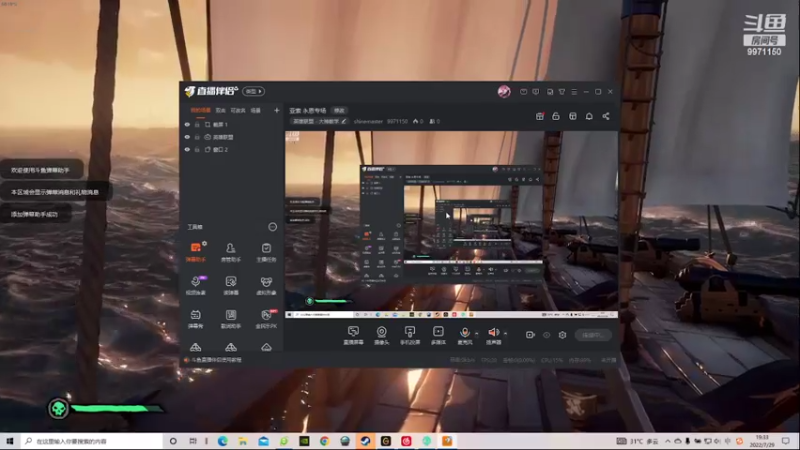
Task: Collapse the toolbox with circle-minus icon
Action: [272, 227]
